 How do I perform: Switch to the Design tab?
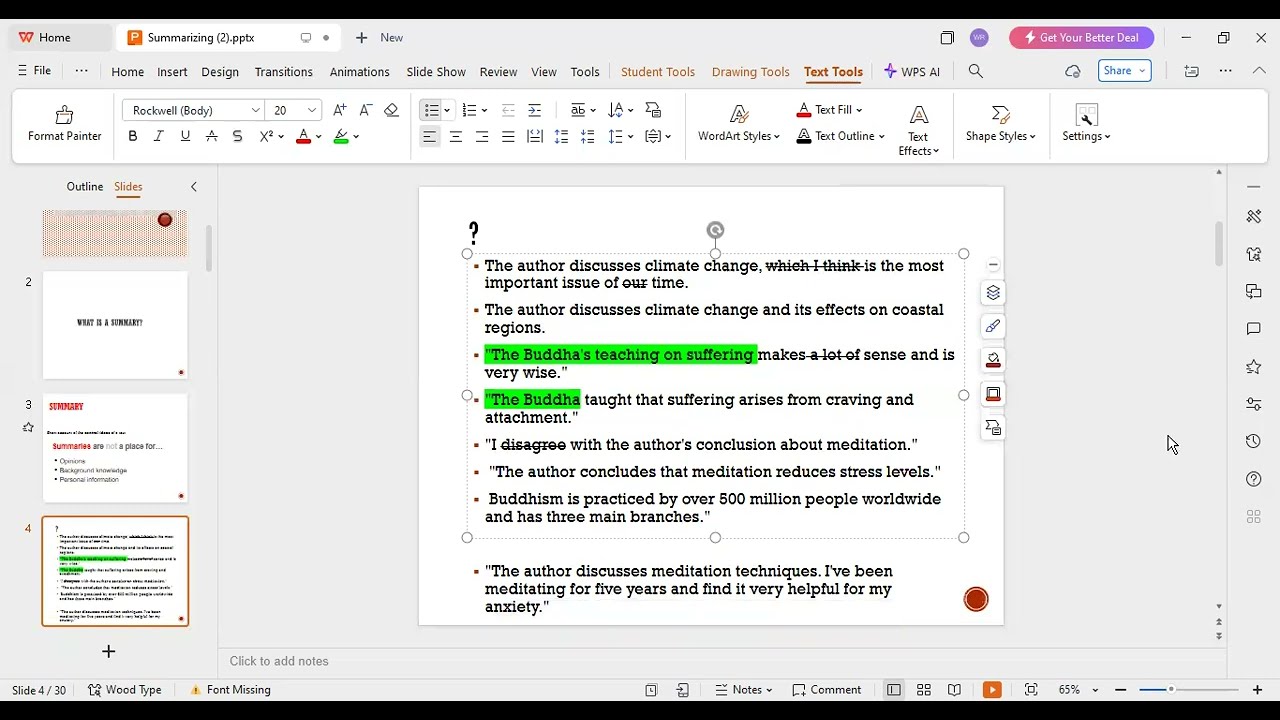[x=220, y=72]
